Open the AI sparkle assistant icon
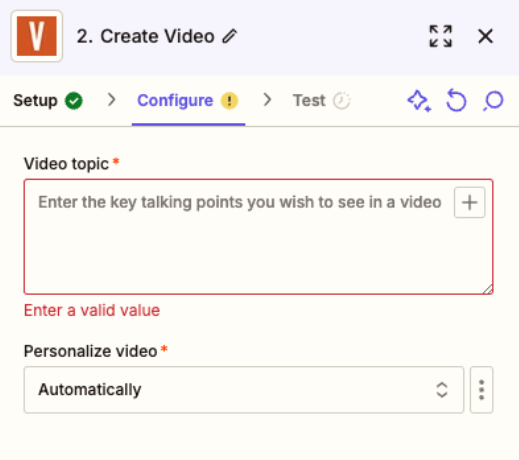 coord(419,101)
